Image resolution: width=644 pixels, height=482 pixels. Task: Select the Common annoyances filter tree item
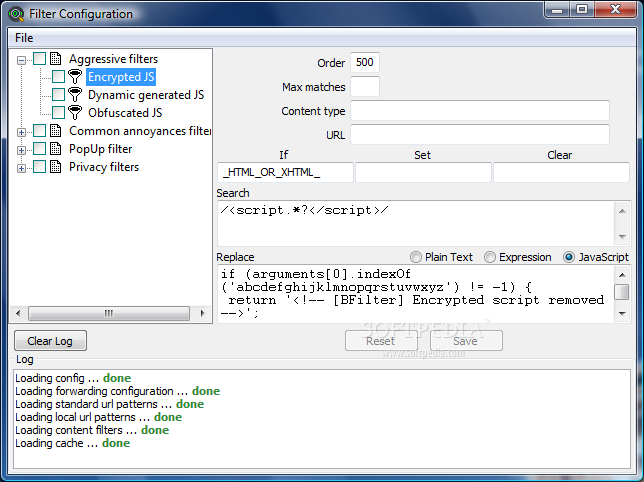click(x=140, y=131)
